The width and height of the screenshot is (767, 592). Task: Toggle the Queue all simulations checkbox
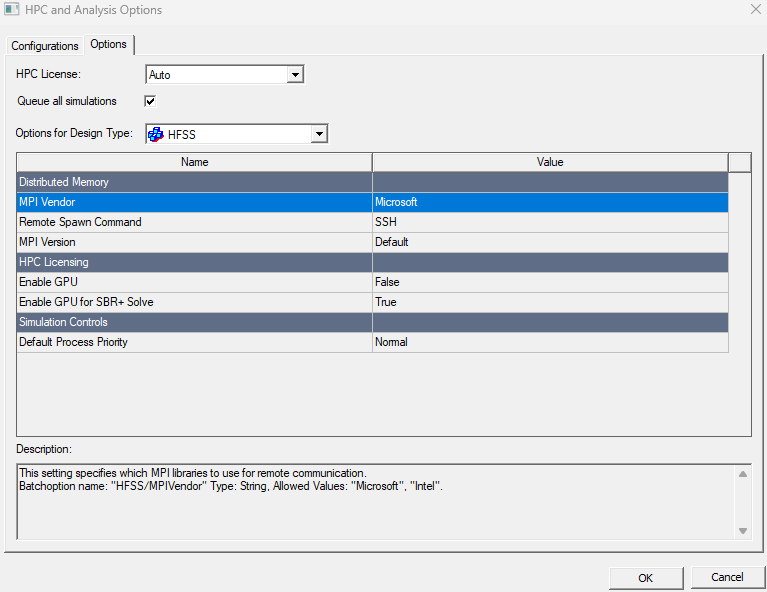click(x=150, y=101)
